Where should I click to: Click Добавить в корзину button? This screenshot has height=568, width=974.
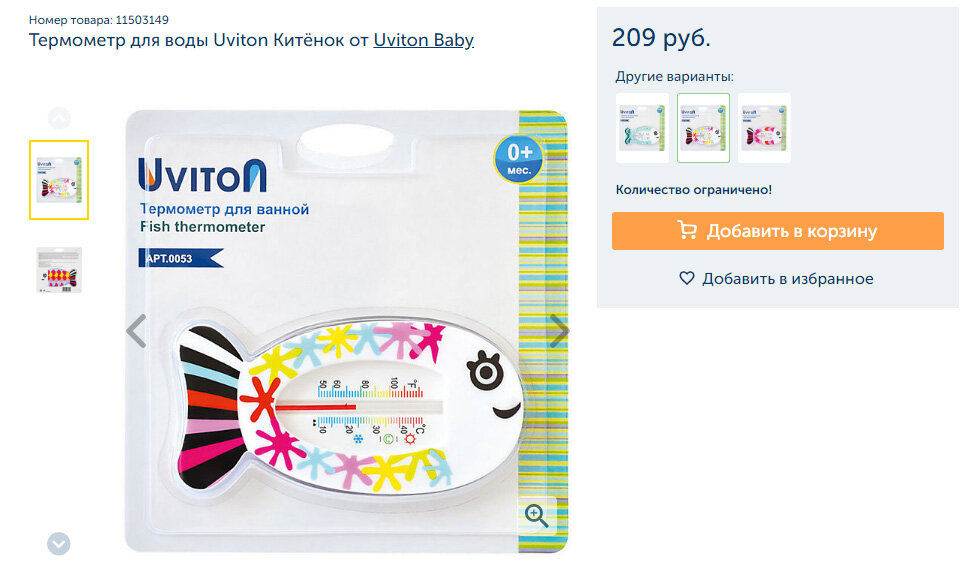pyautogui.click(x=778, y=231)
